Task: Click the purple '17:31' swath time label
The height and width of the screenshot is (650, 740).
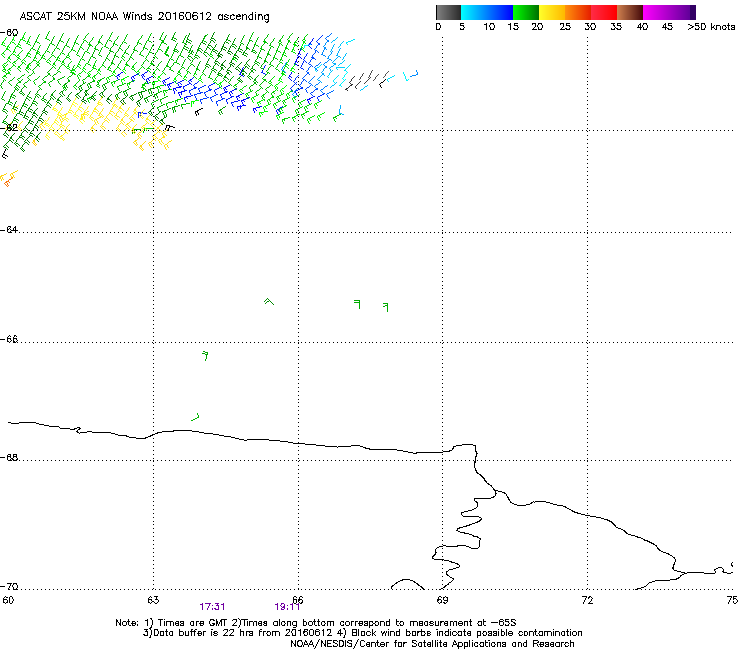Action: pyautogui.click(x=212, y=607)
